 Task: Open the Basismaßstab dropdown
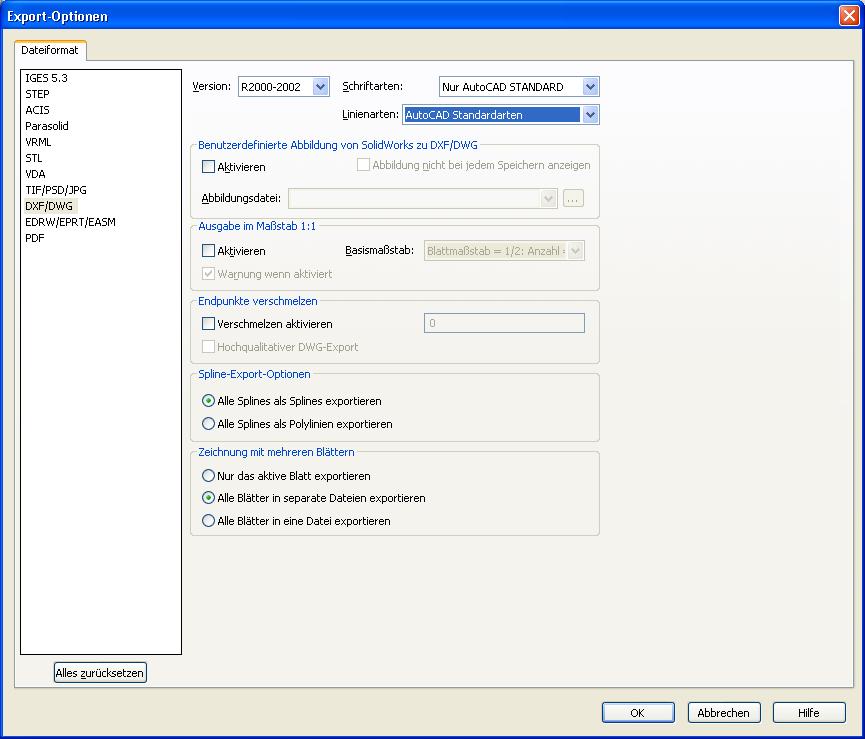click(504, 251)
